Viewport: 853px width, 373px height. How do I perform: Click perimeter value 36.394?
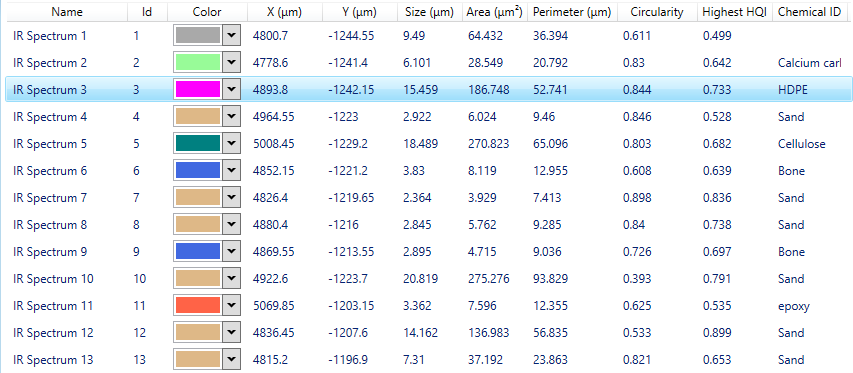[x=551, y=36]
